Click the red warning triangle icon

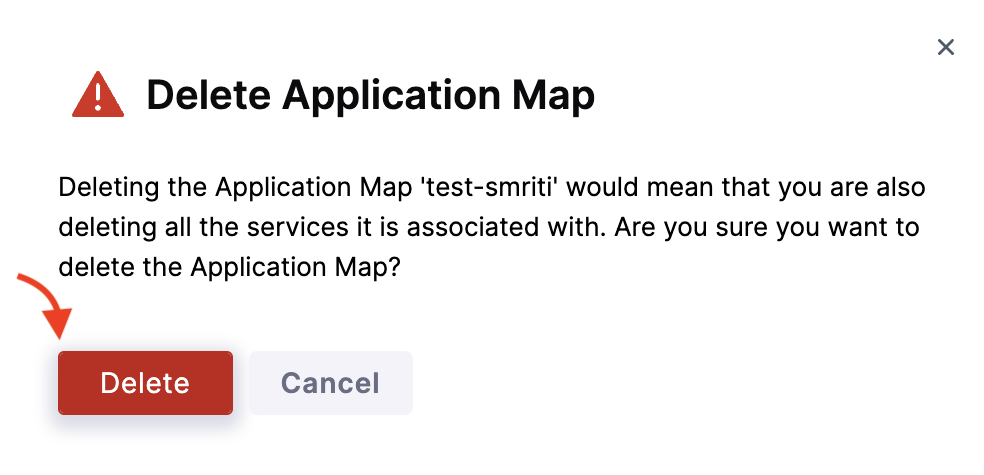(x=98, y=96)
